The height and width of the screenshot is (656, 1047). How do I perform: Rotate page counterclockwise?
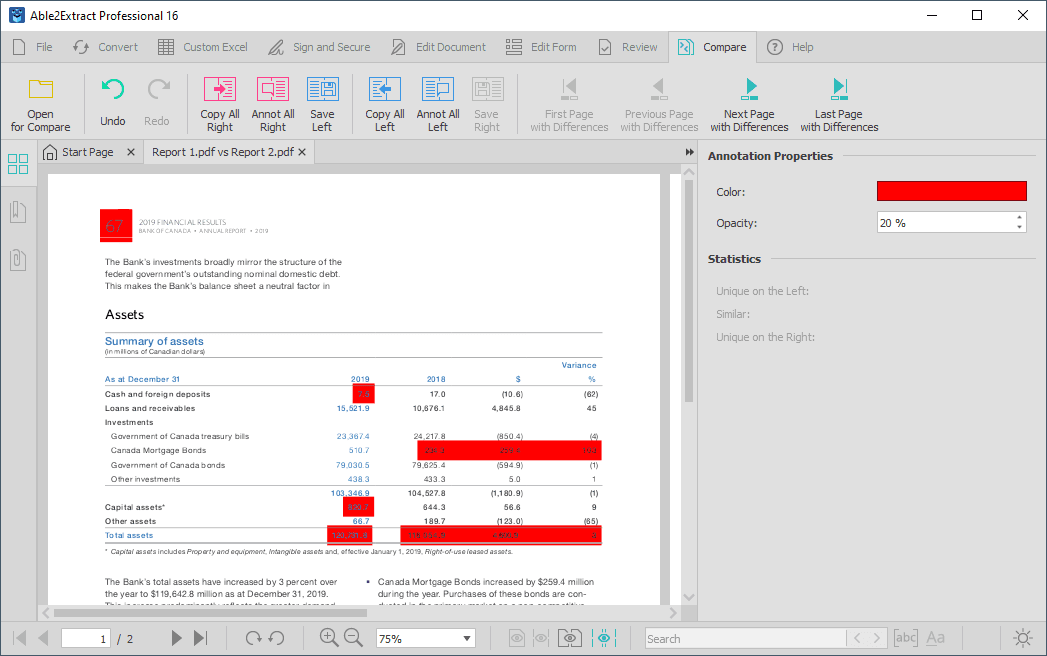tap(276, 638)
